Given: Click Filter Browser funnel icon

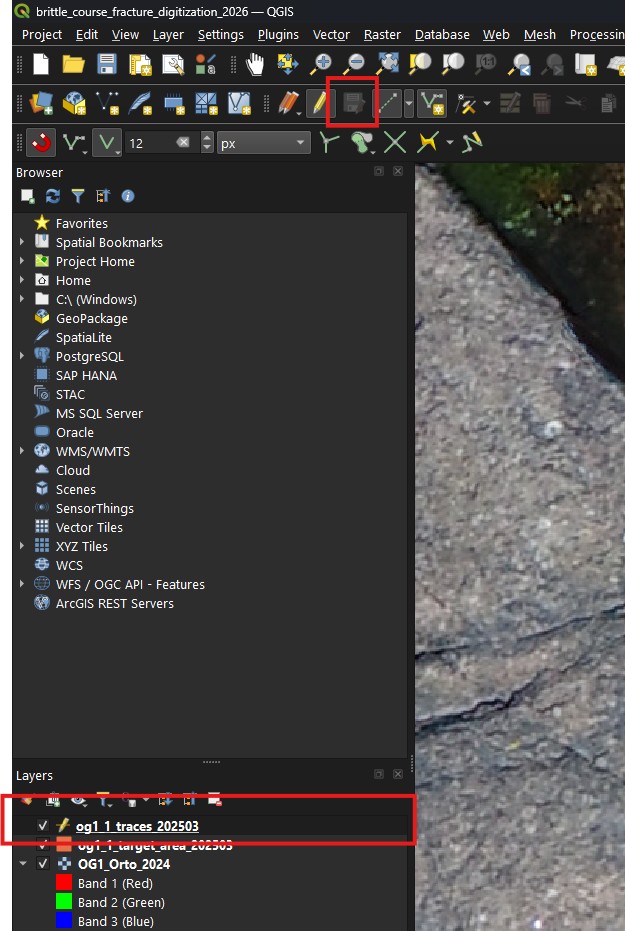Looking at the screenshot, I should 78,196.
